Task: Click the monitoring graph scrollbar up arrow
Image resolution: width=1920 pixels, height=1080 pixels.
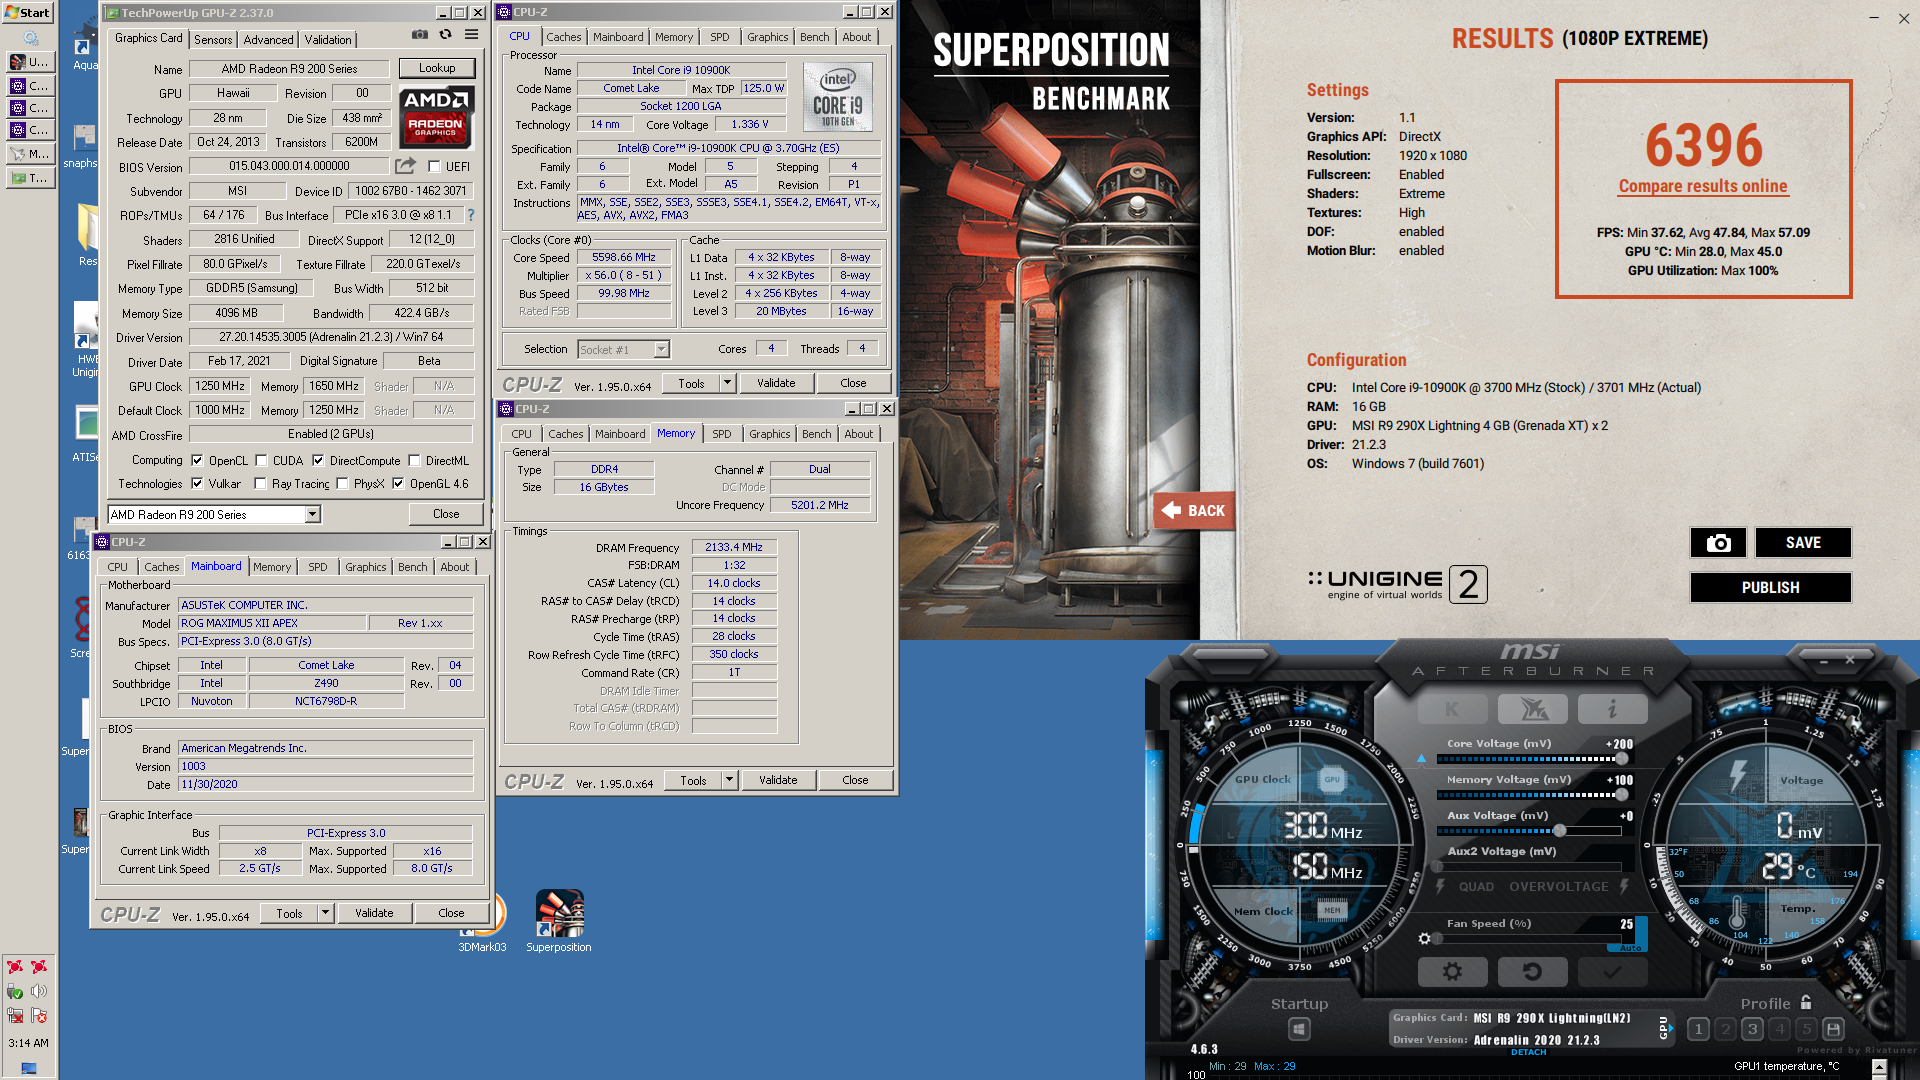Action: click(x=1879, y=1067)
